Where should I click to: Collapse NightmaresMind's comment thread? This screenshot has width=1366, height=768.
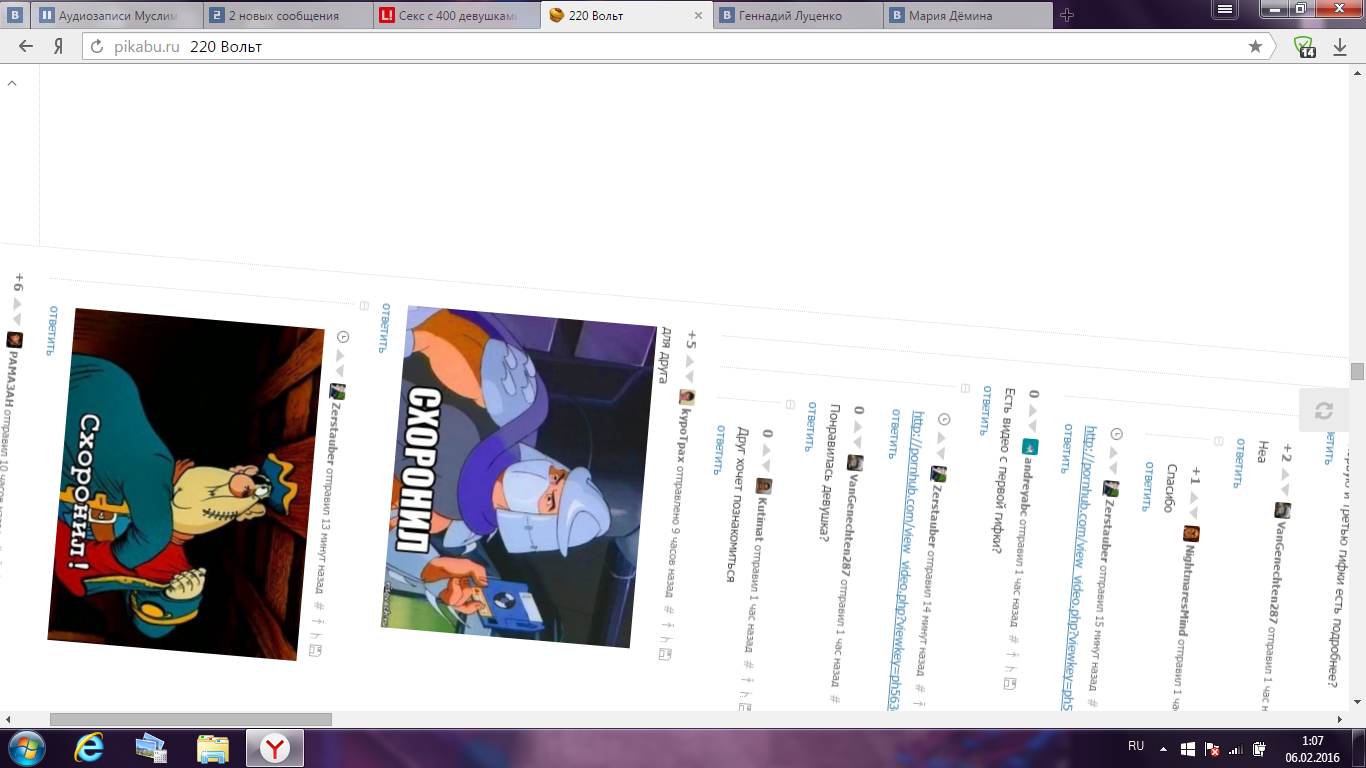pyautogui.click(x=1219, y=441)
